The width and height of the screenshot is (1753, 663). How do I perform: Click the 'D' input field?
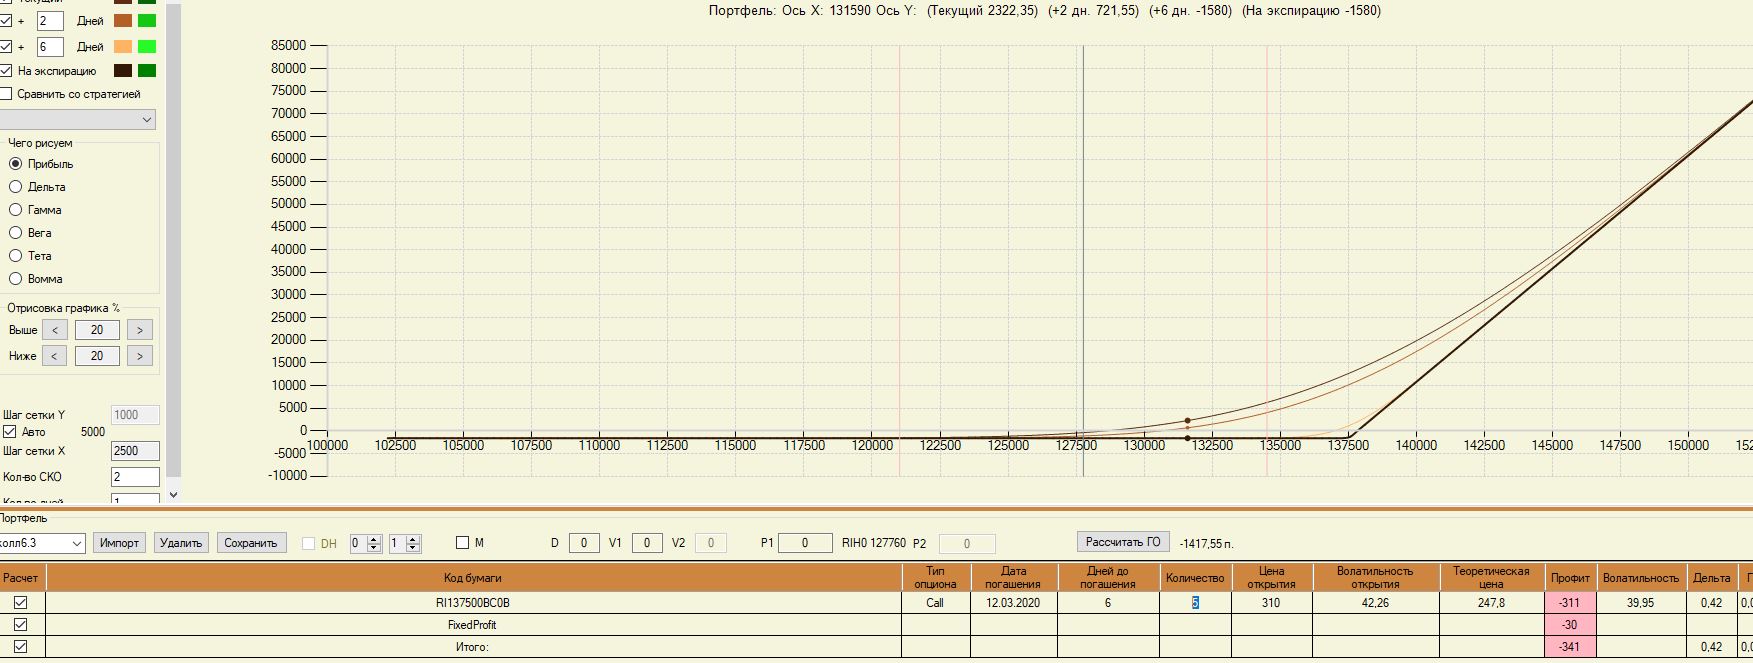pyautogui.click(x=584, y=543)
